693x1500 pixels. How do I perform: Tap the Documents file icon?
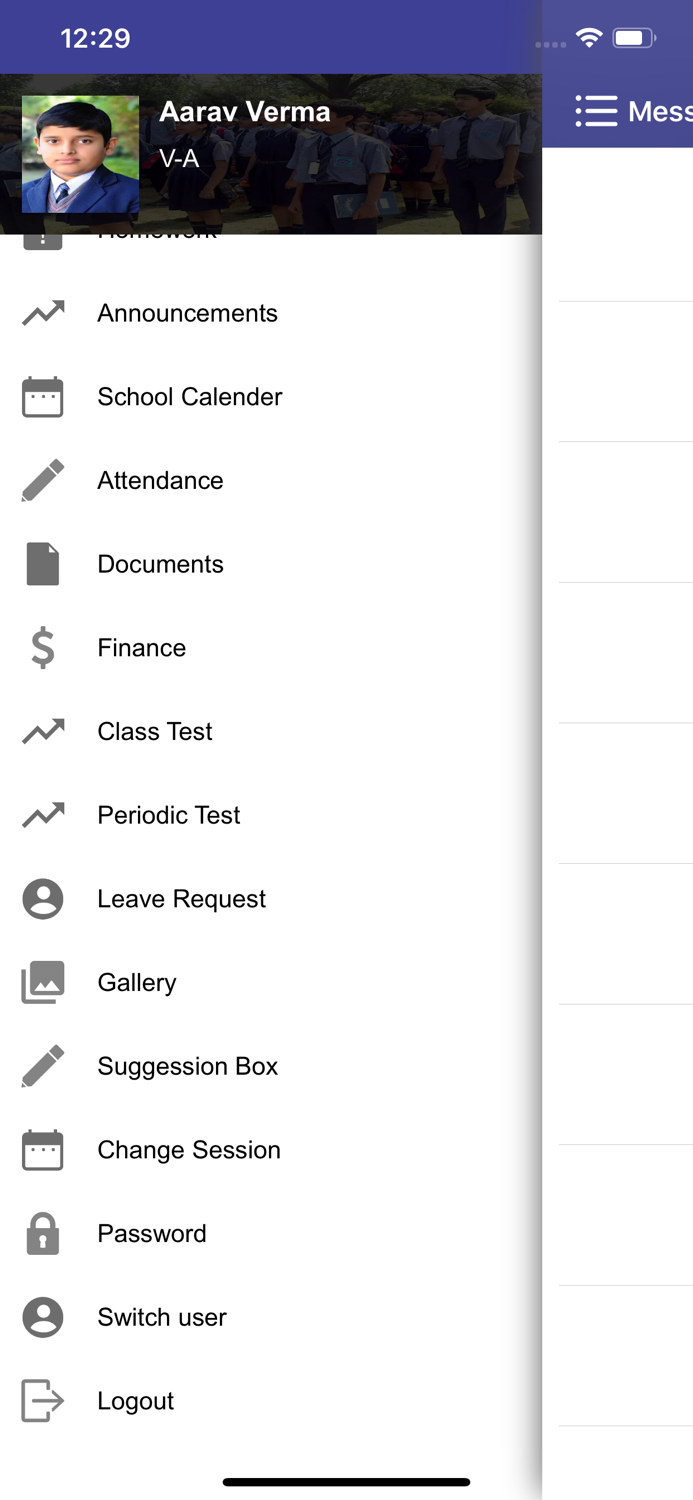click(43, 565)
